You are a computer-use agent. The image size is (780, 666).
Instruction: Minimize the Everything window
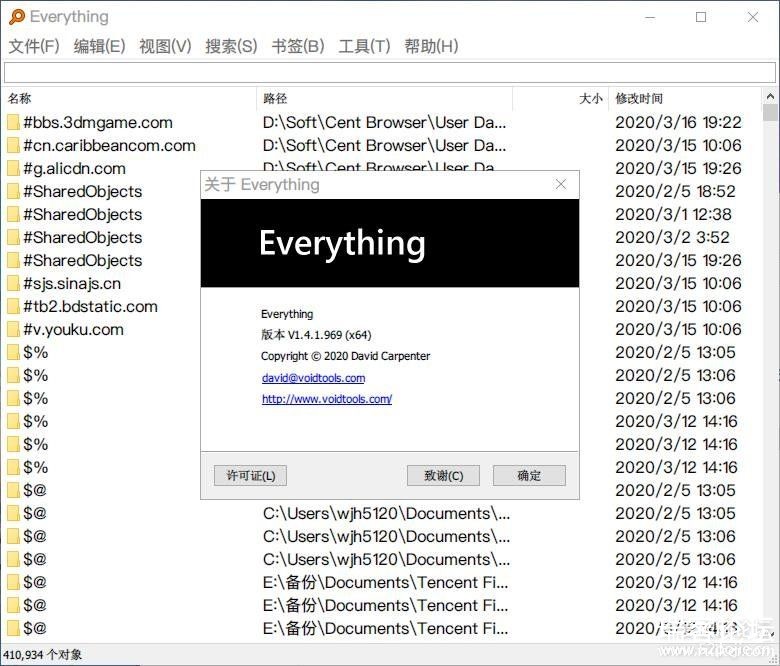point(650,17)
